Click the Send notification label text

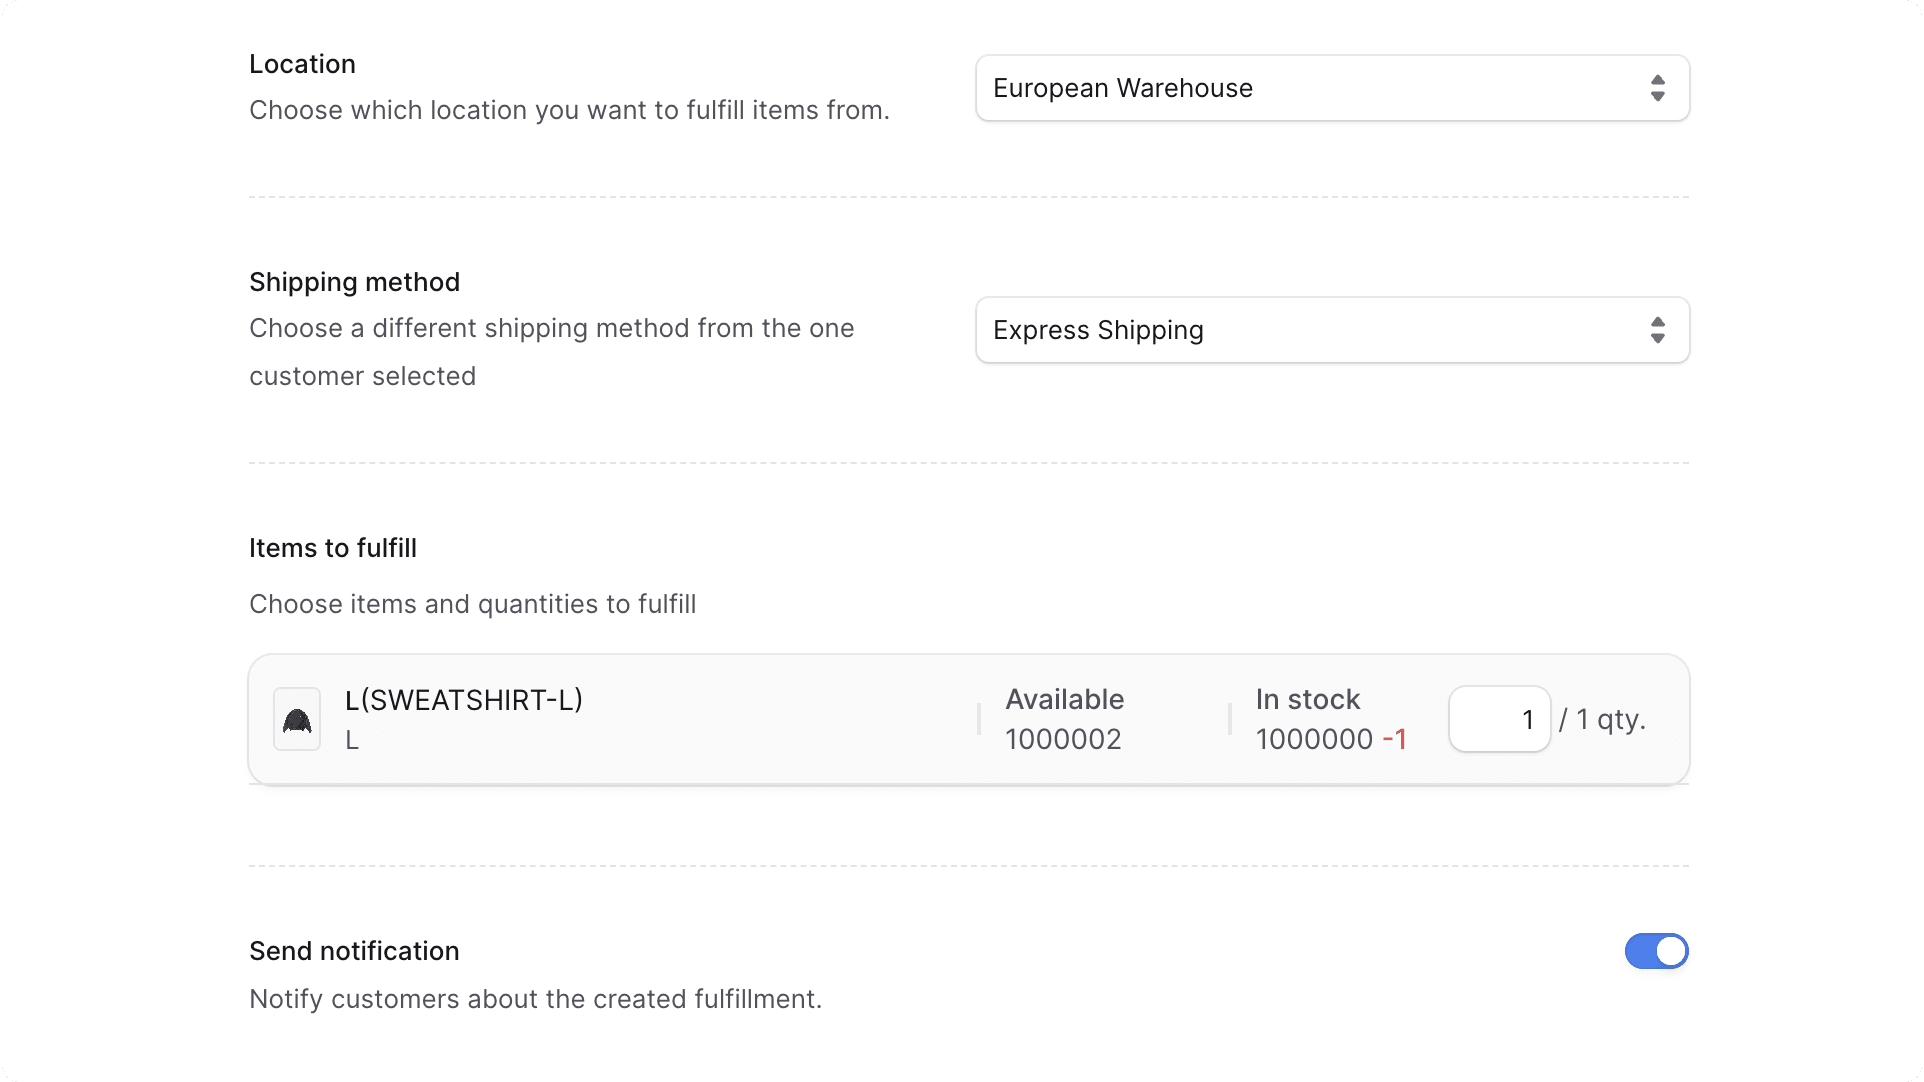354,951
